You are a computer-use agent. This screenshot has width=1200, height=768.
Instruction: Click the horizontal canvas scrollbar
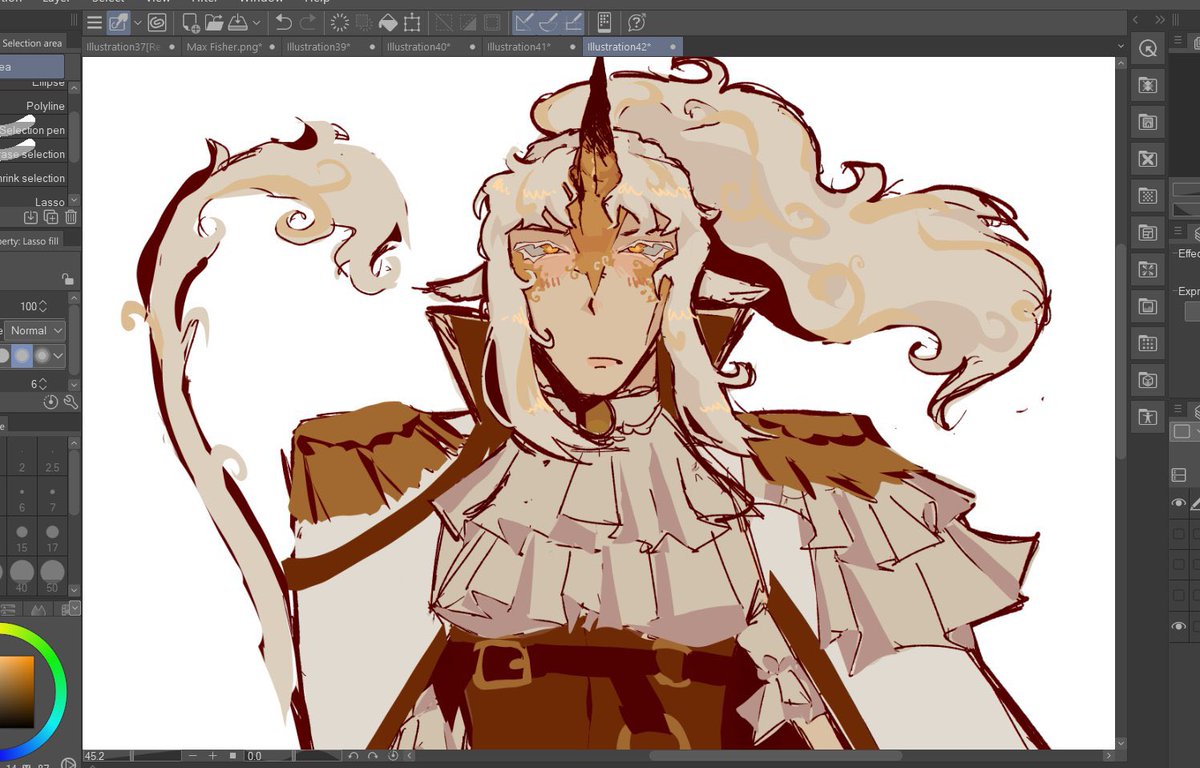(x=775, y=757)
